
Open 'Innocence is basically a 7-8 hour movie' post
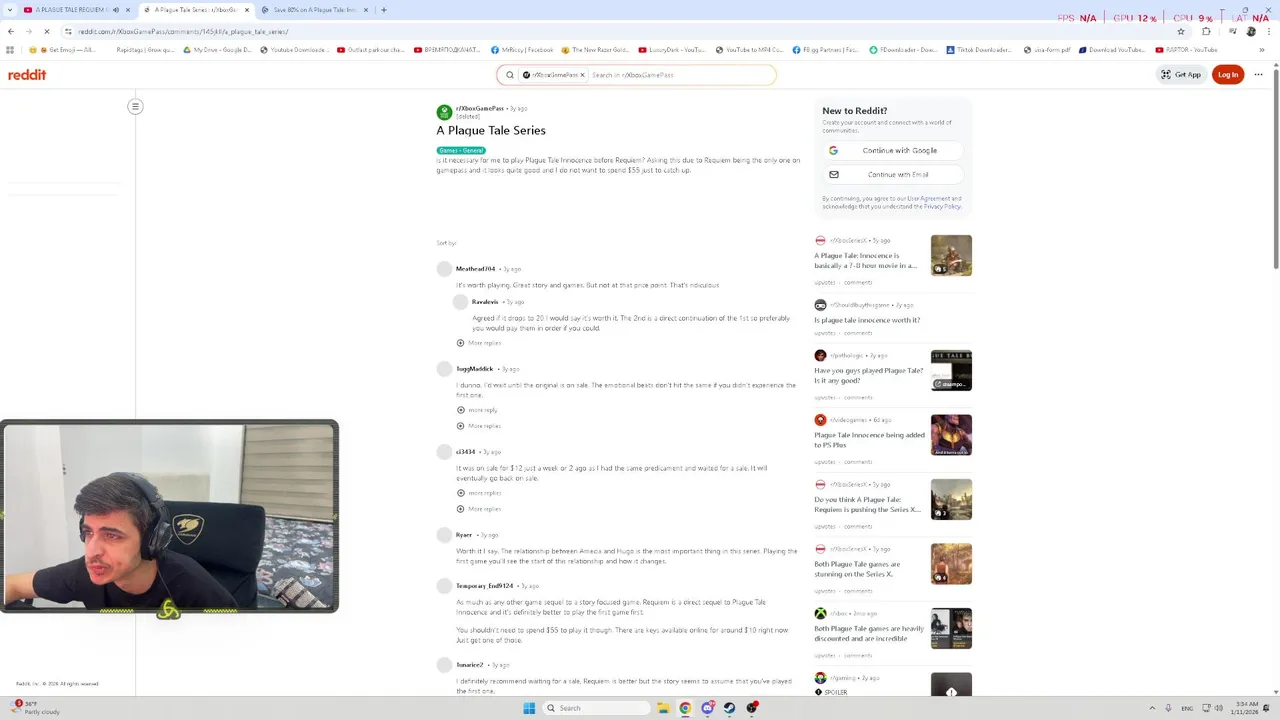(865, 260)
